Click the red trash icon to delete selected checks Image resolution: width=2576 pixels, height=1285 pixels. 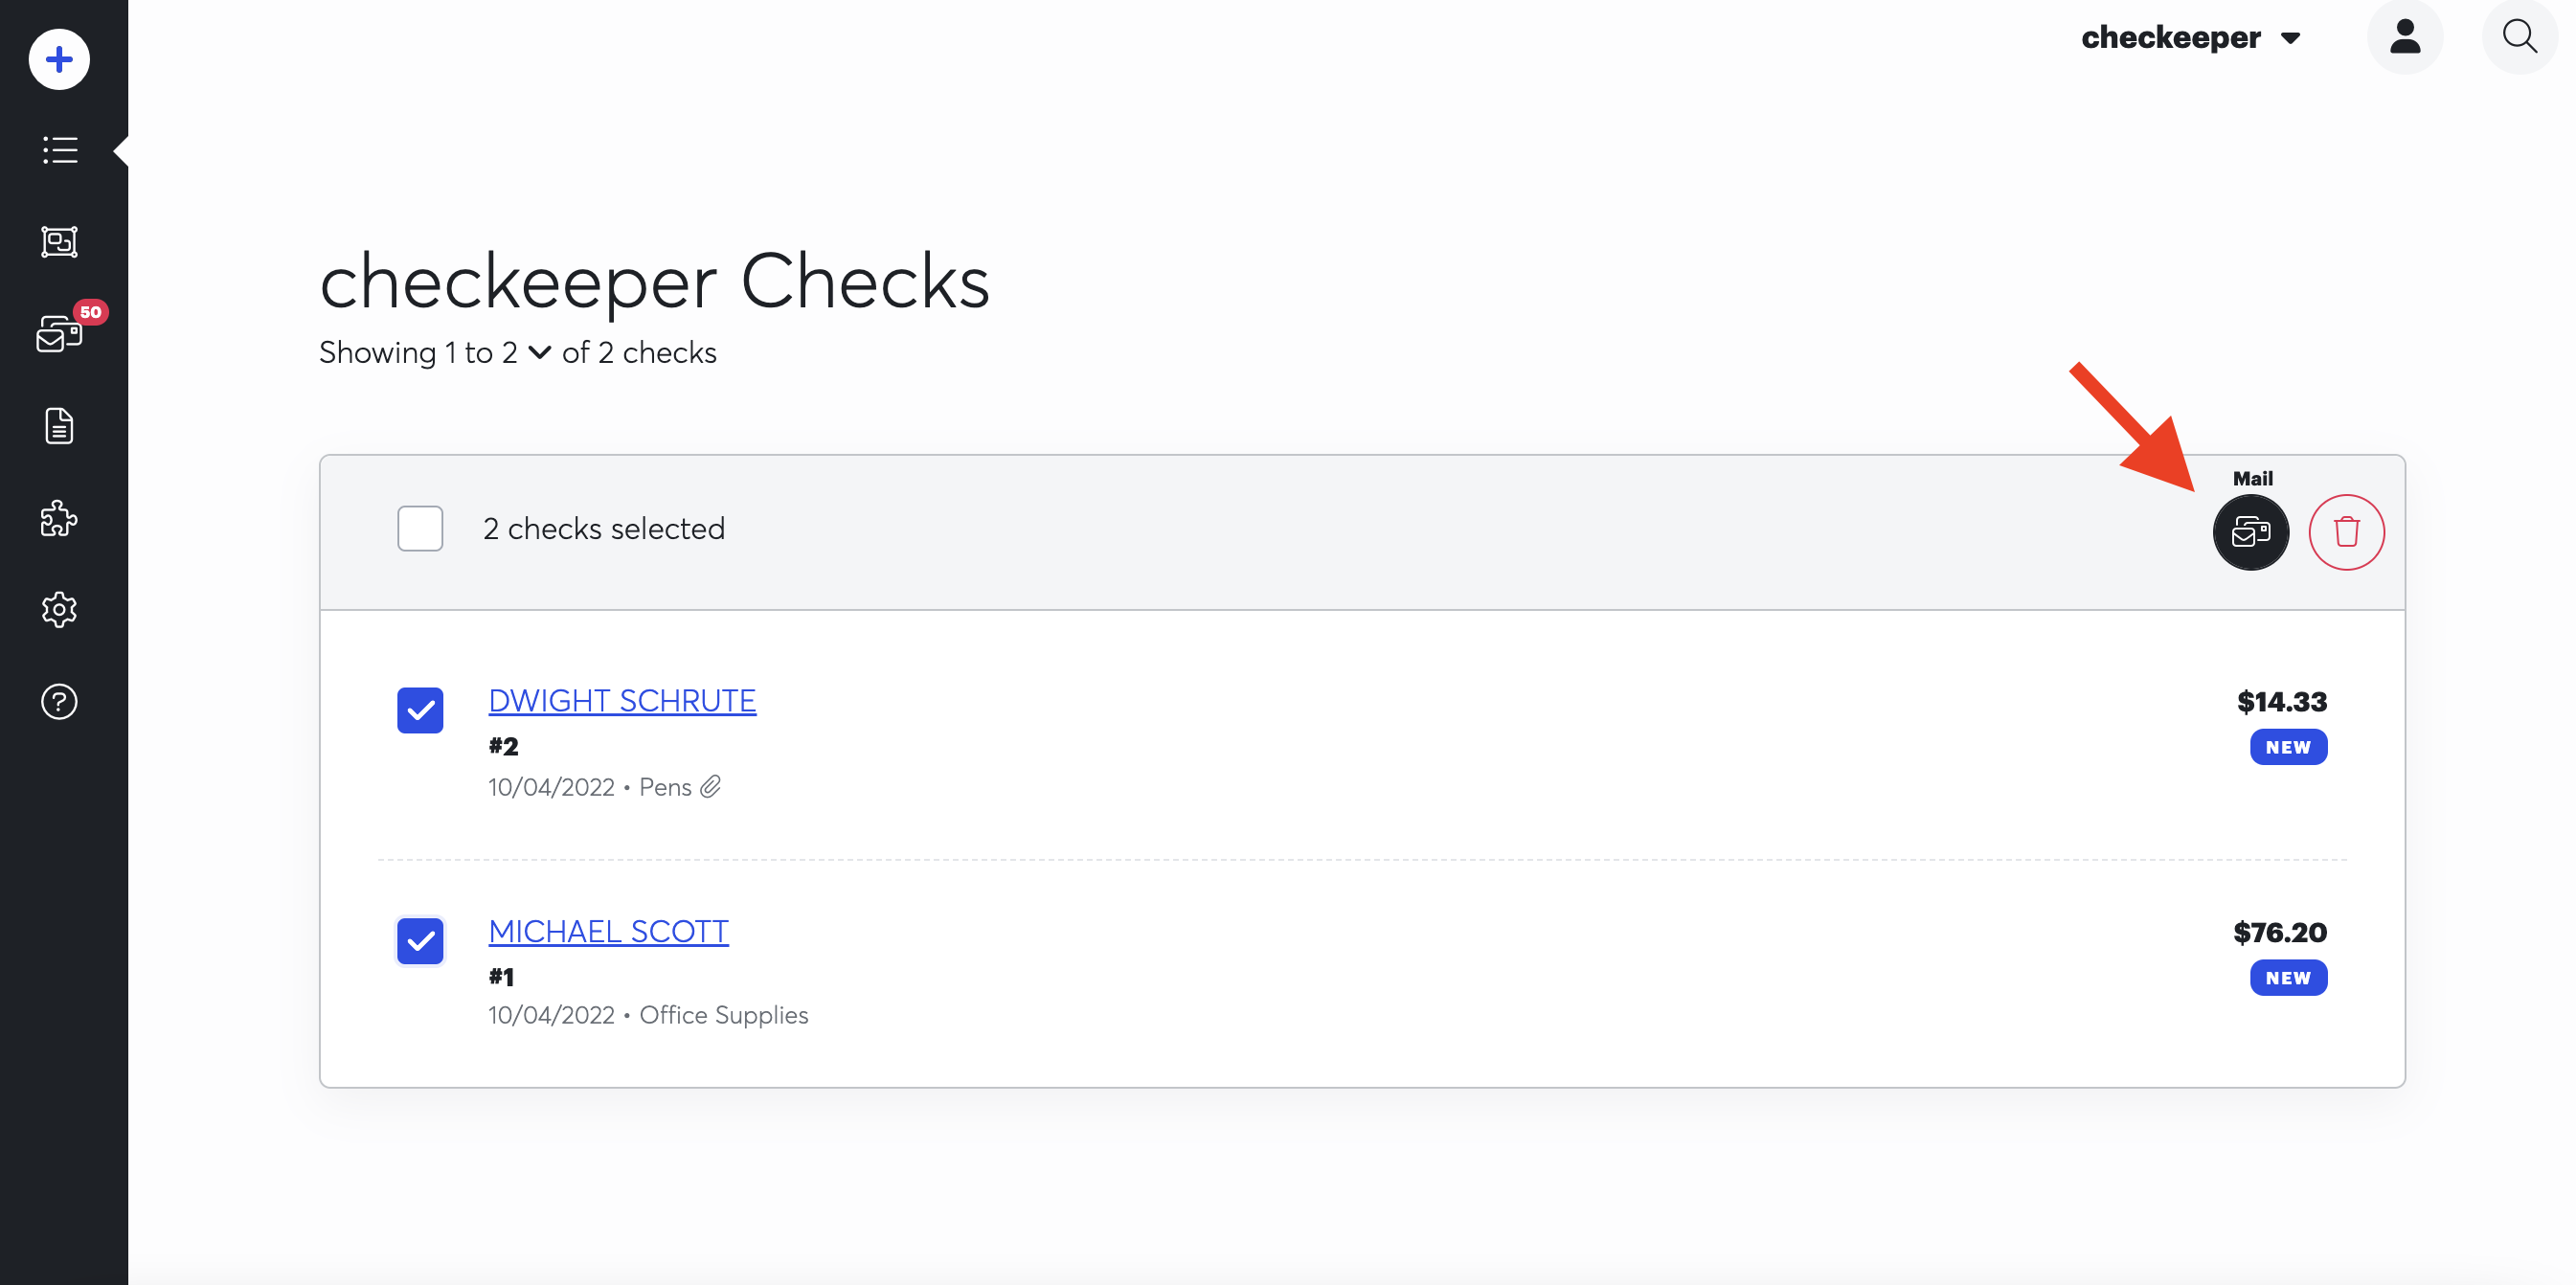click(x=2347, y=532)
